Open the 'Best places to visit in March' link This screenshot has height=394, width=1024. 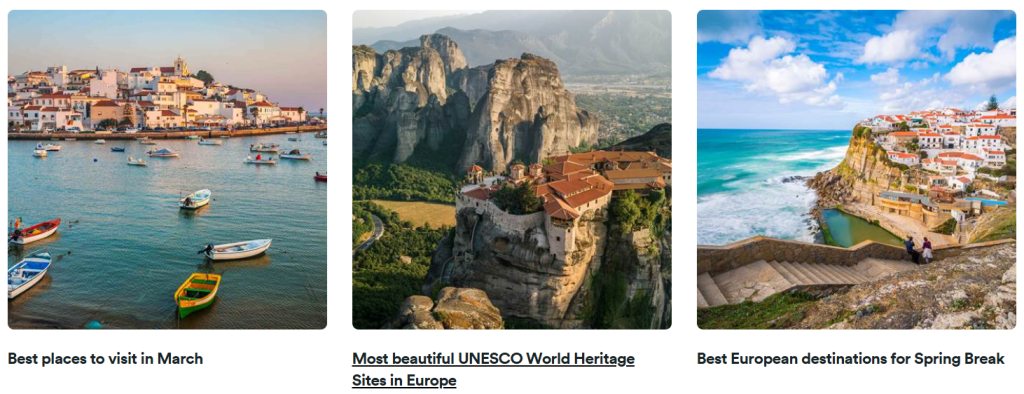coord(105,359)
